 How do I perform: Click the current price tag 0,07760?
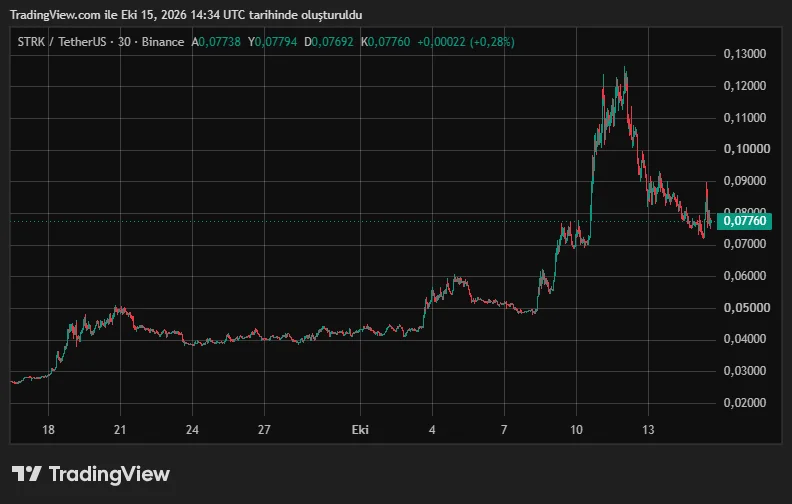pos(744,221)
